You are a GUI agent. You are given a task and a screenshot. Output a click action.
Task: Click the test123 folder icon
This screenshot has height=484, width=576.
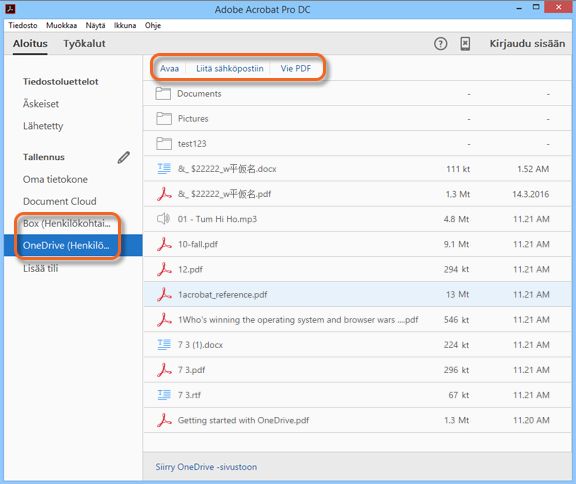163,144
